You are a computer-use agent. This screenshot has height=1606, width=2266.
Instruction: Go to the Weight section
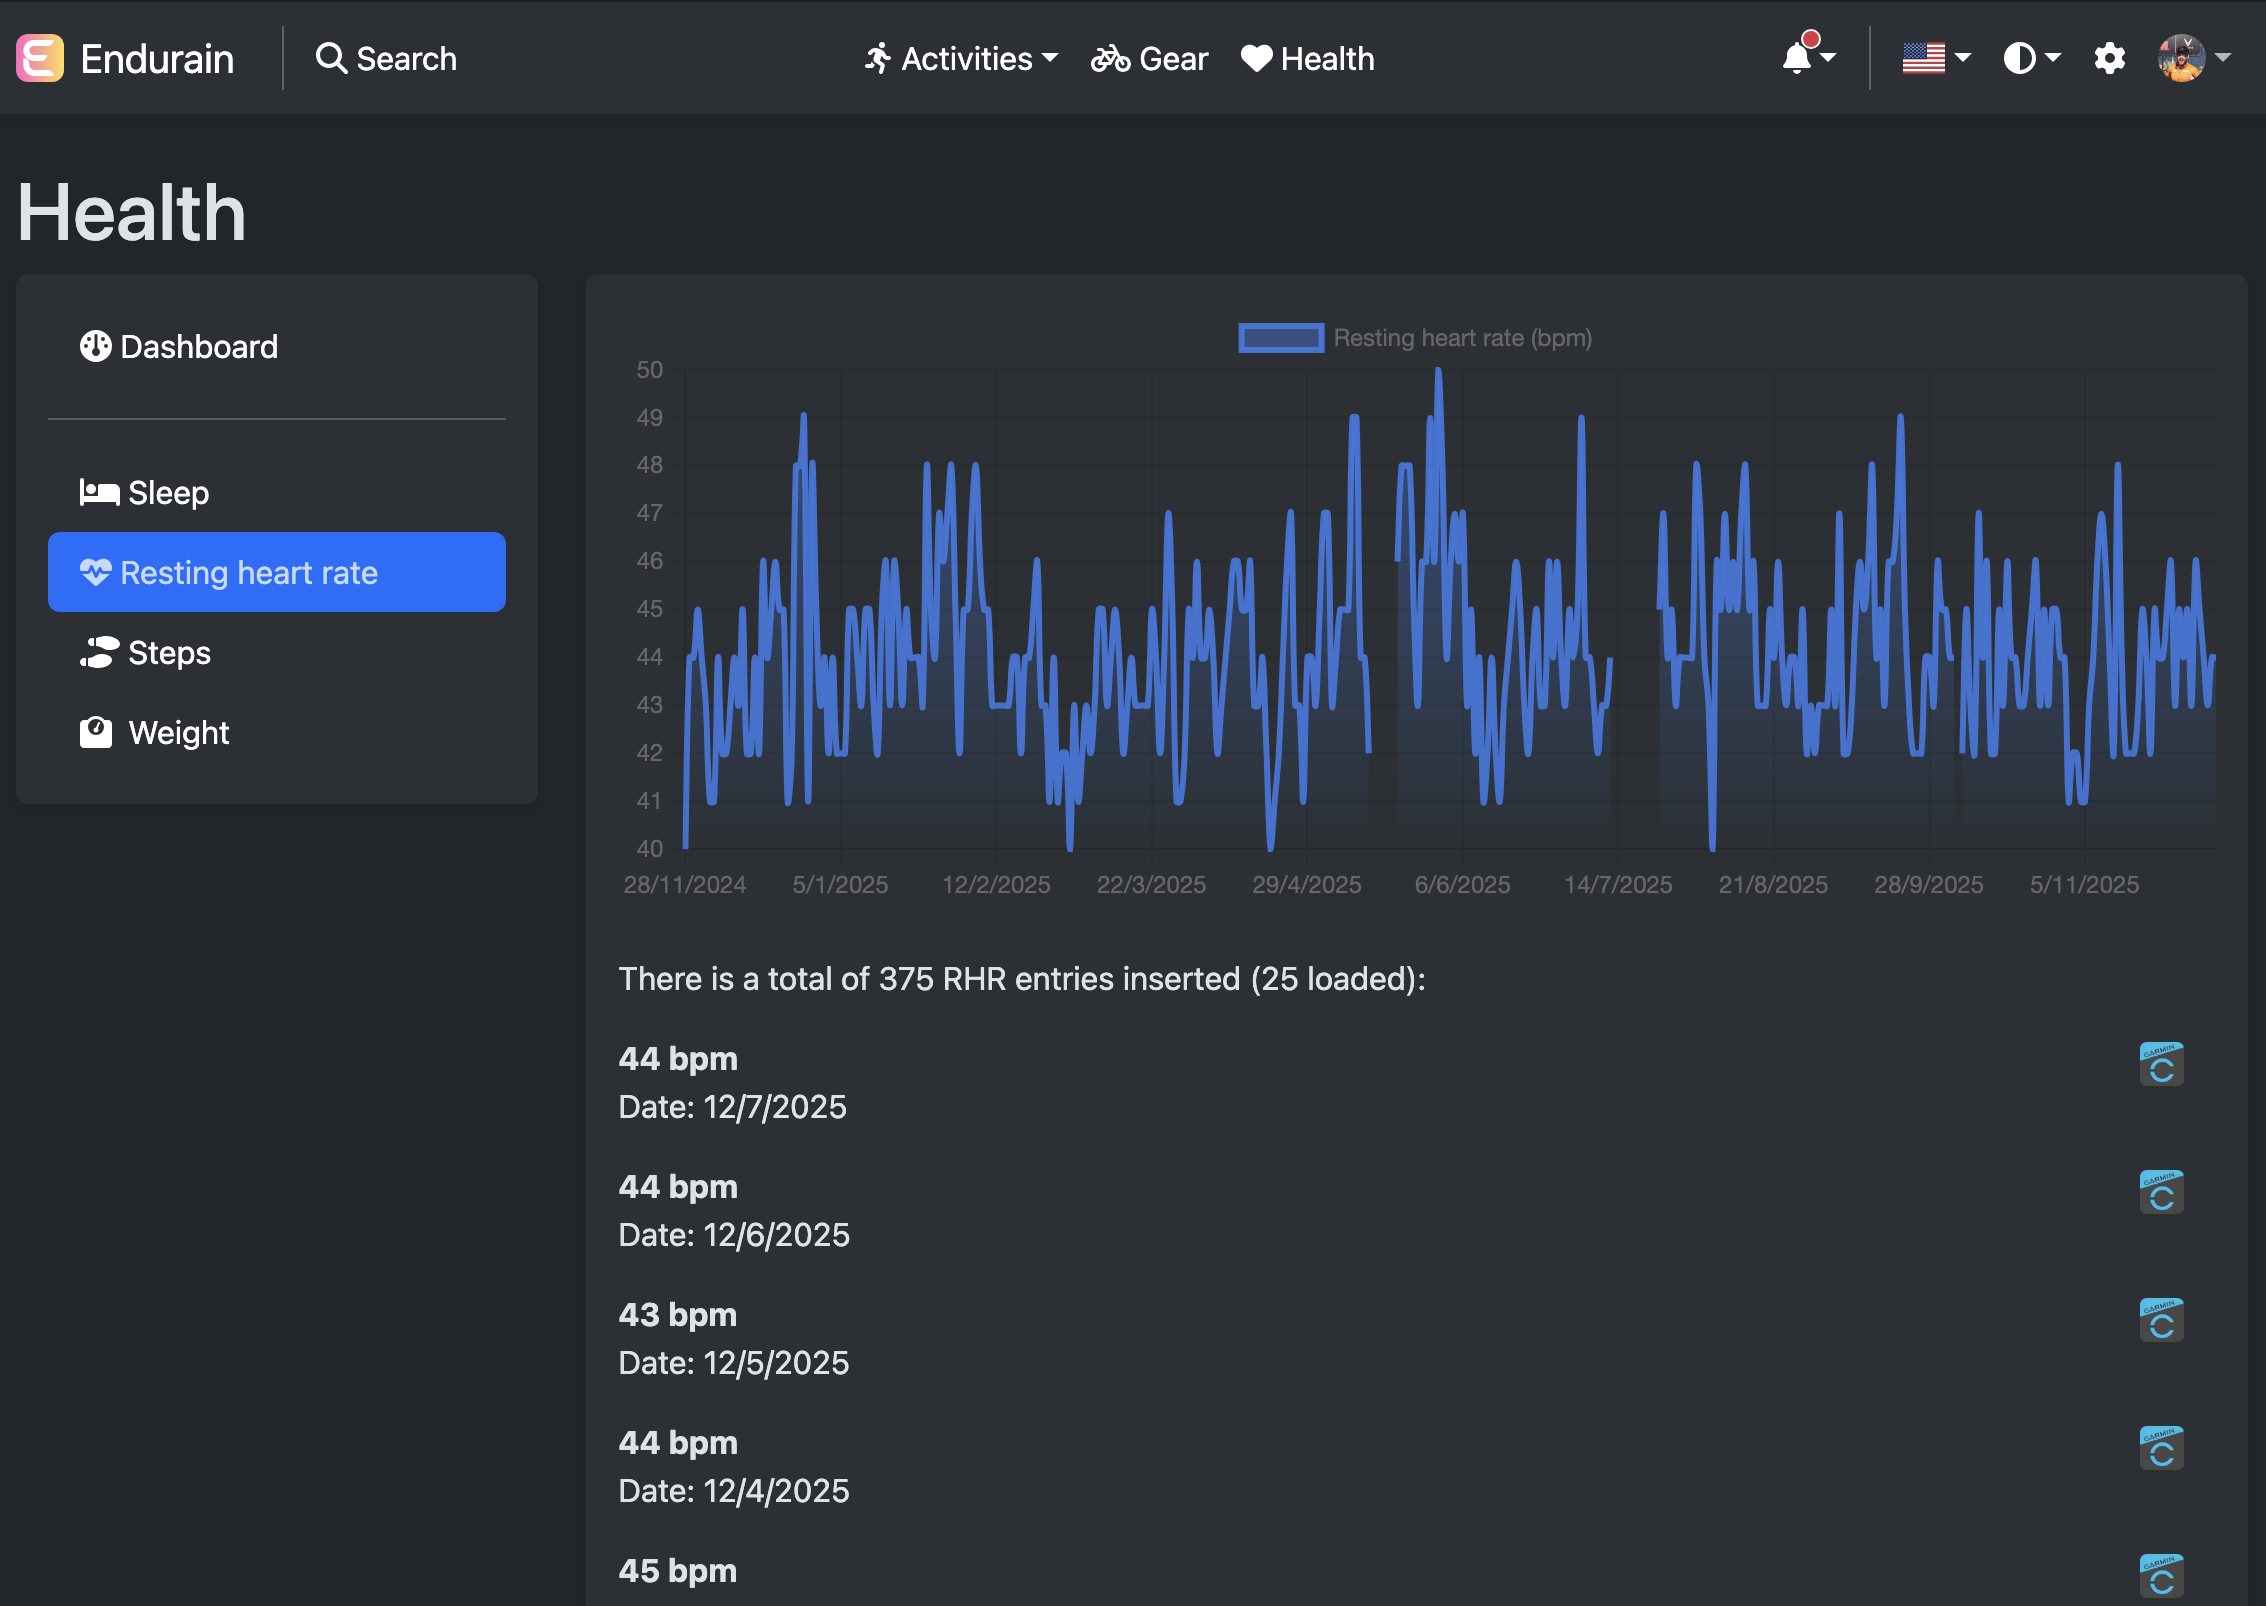(178, 732)
